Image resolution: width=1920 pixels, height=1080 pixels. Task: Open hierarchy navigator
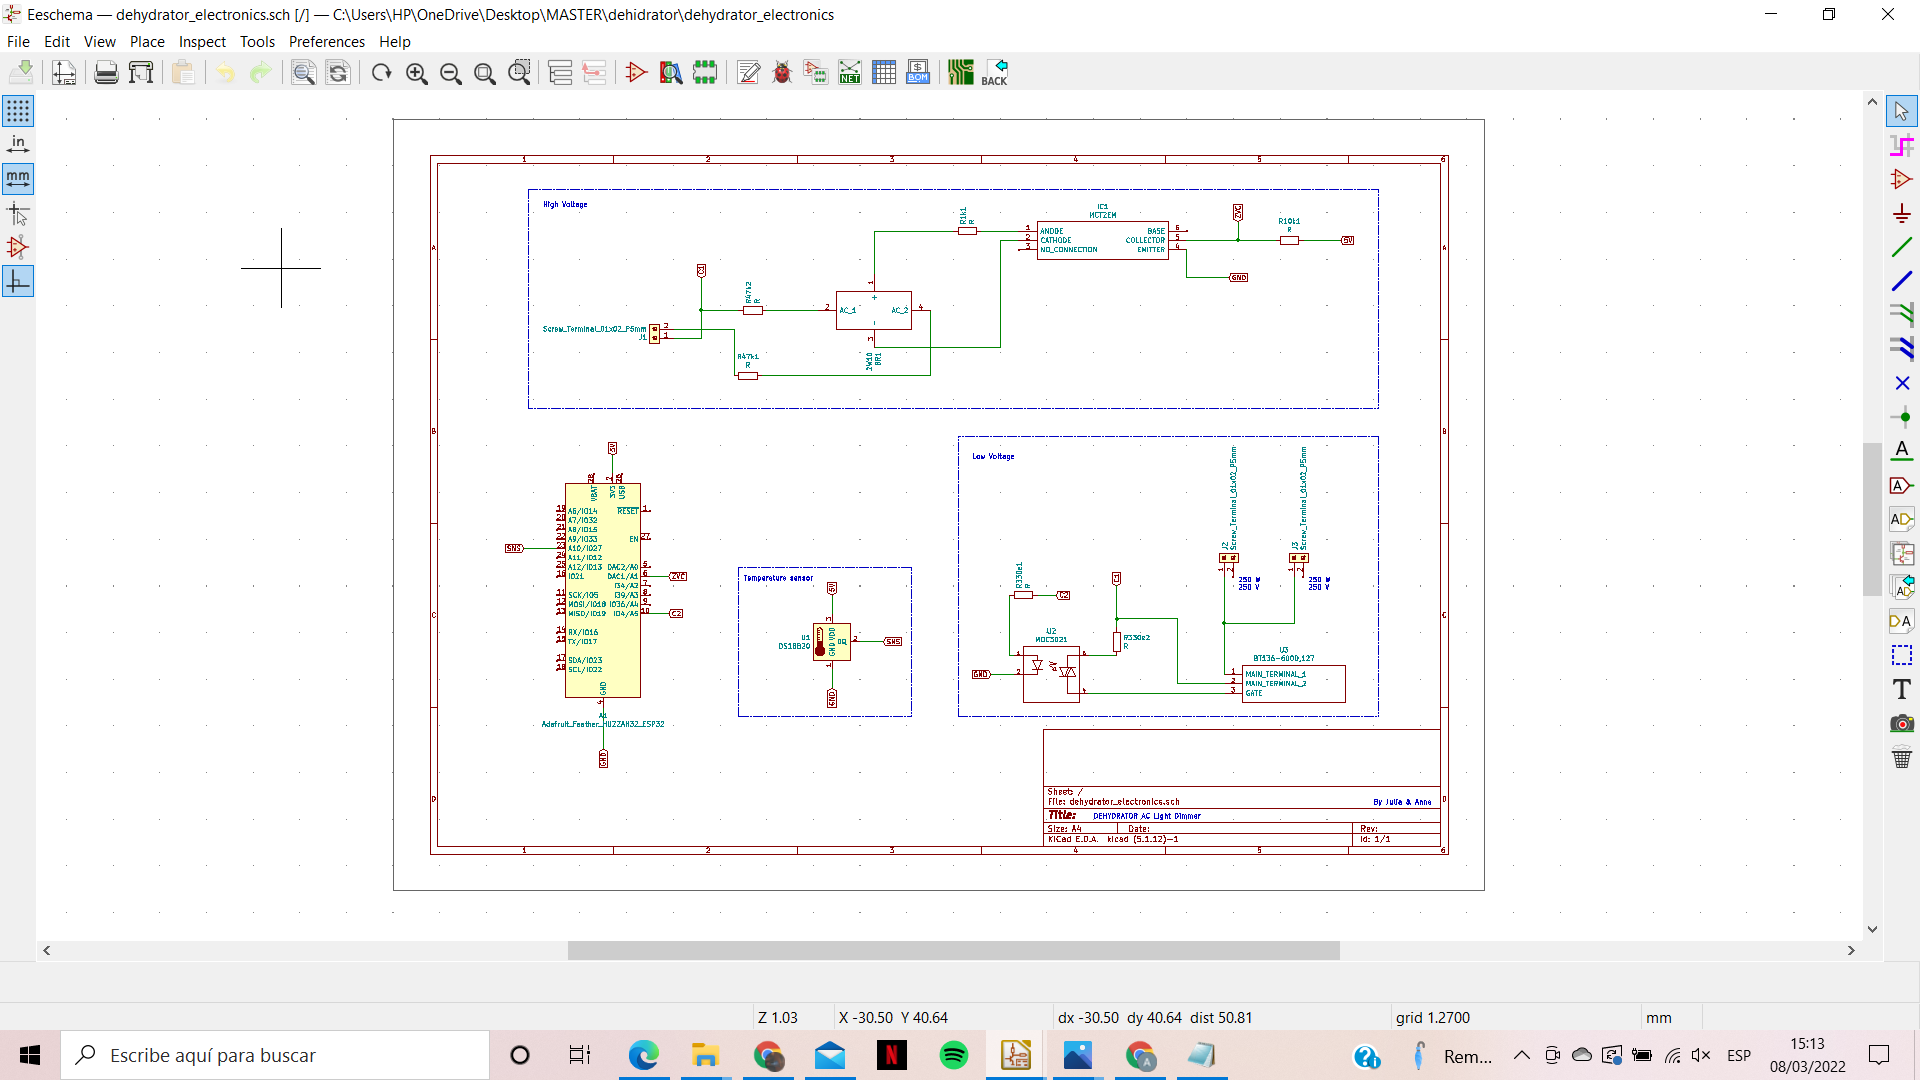click(560, 72)
